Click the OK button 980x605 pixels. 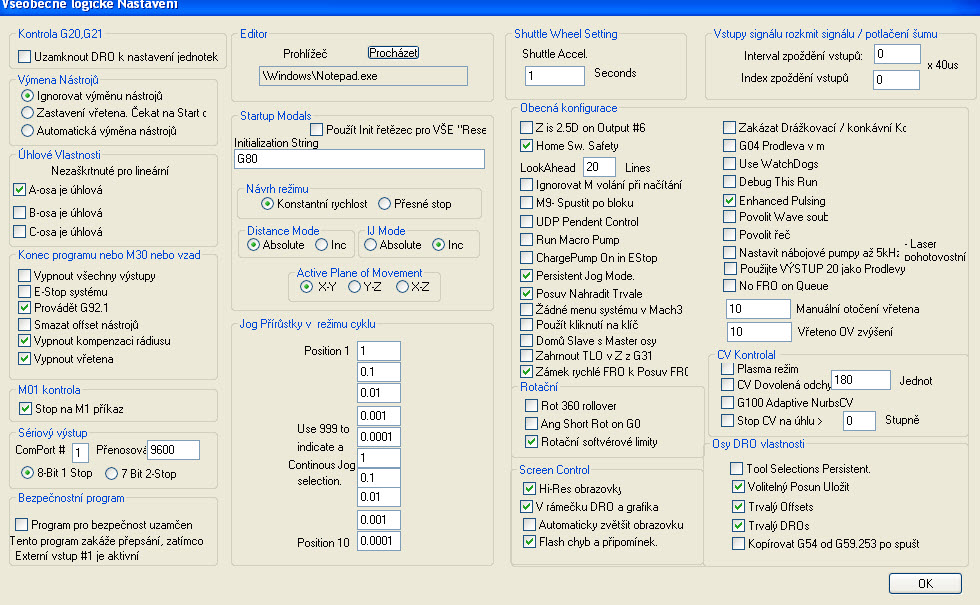[x=924, y=583]
